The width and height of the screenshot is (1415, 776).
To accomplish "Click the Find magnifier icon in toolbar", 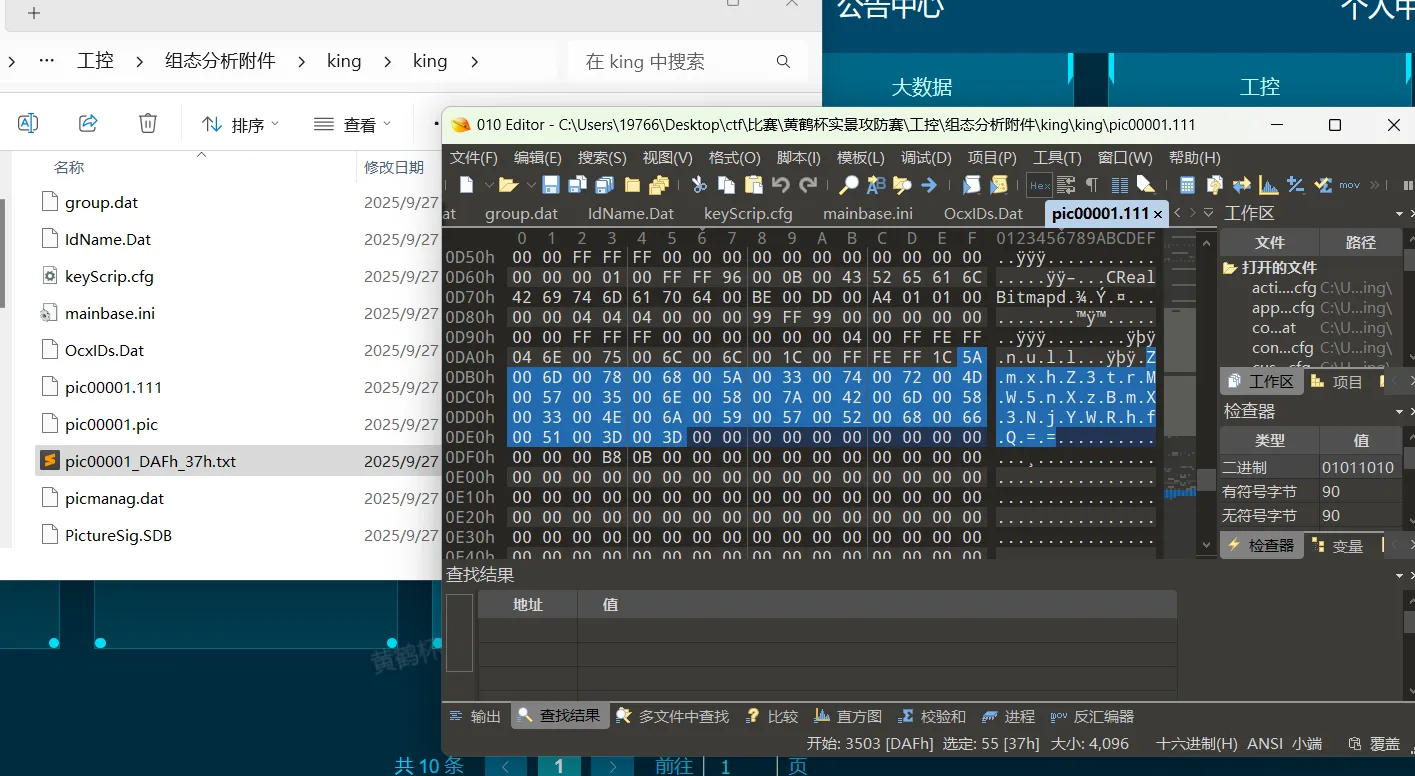I will point(848,185).
